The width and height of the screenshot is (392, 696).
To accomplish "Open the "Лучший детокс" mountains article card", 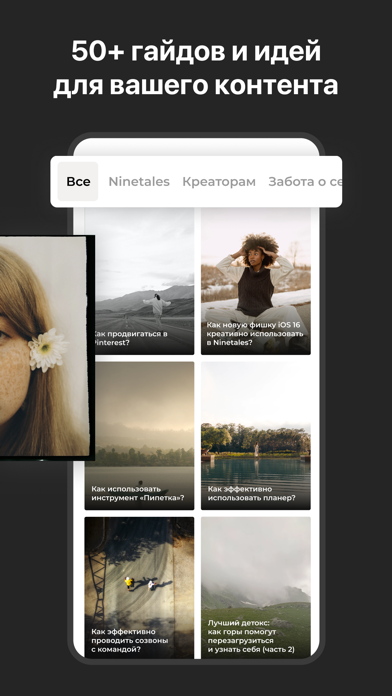I will [x=256, y=587].
